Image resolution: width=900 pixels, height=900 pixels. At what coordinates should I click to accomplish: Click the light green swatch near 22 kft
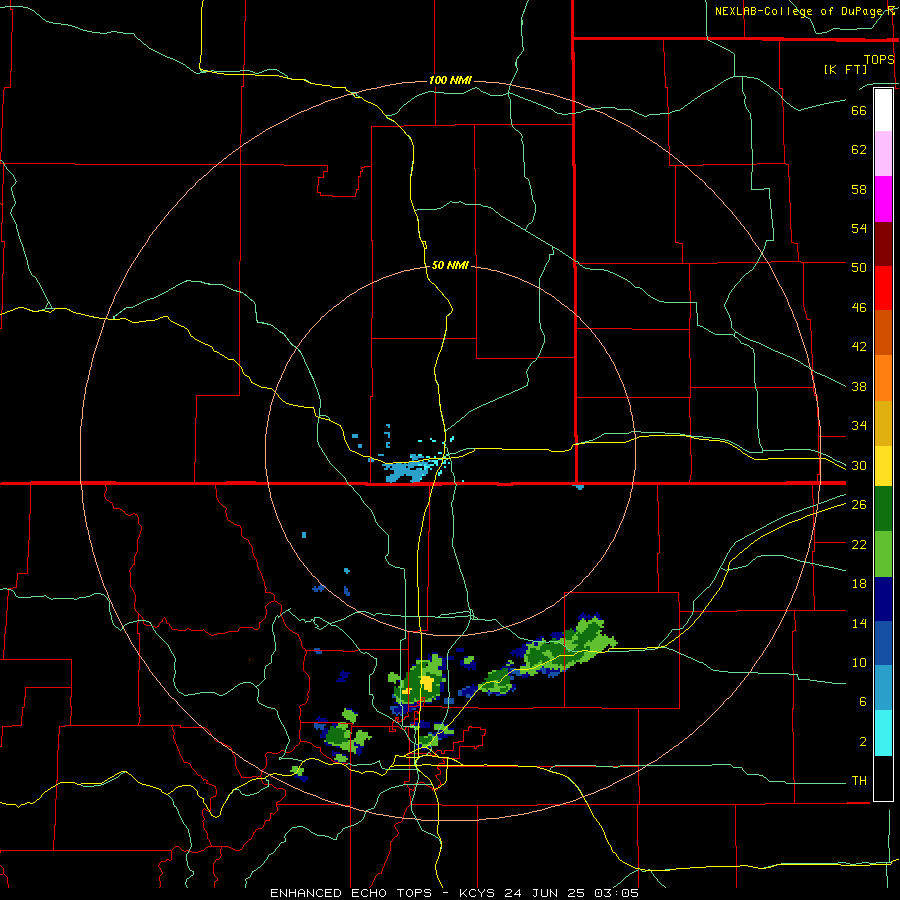pos(883,554)
